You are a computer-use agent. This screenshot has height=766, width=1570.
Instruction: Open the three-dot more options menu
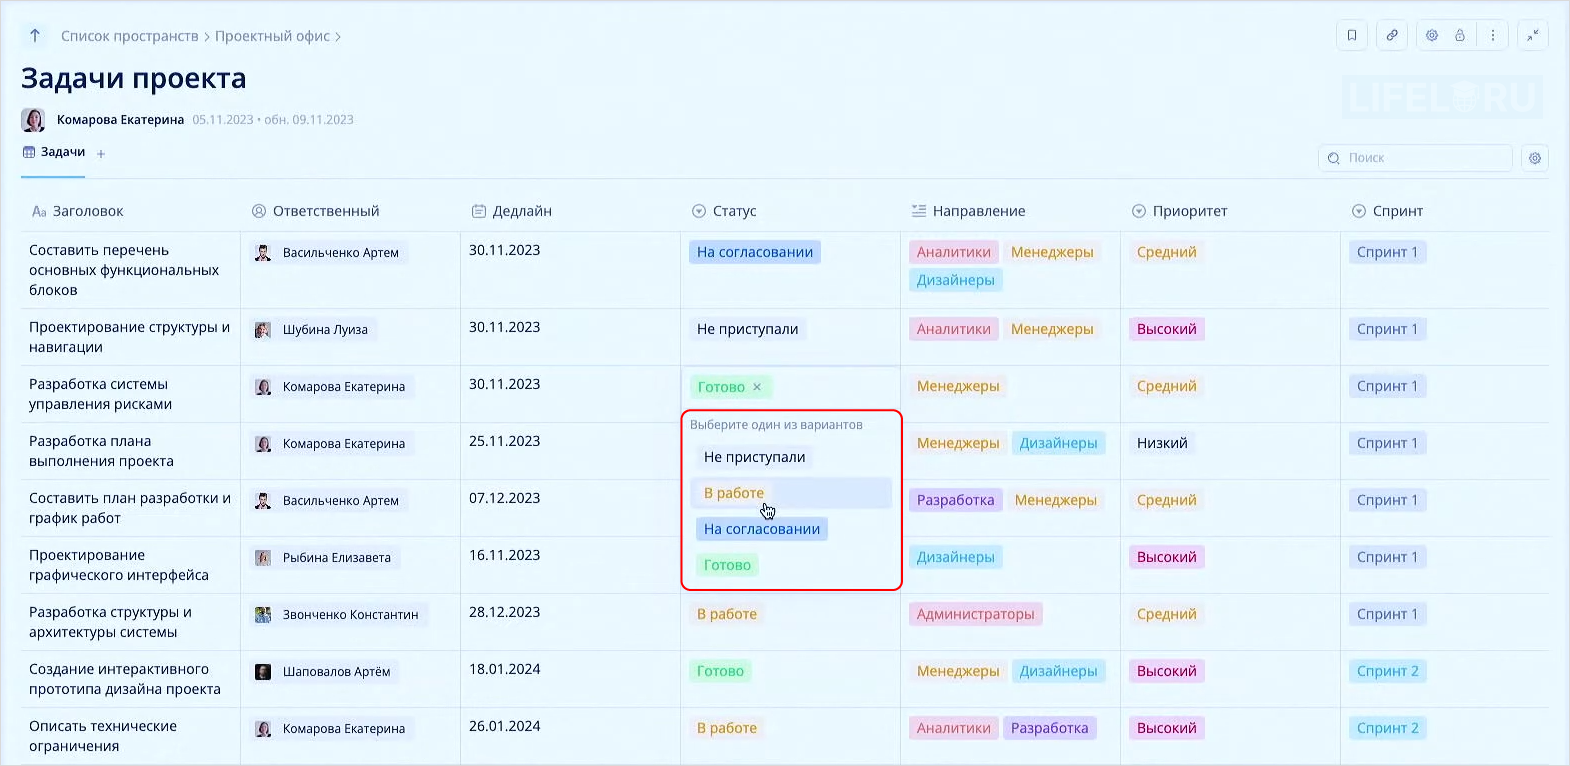tap(1493, 35)
